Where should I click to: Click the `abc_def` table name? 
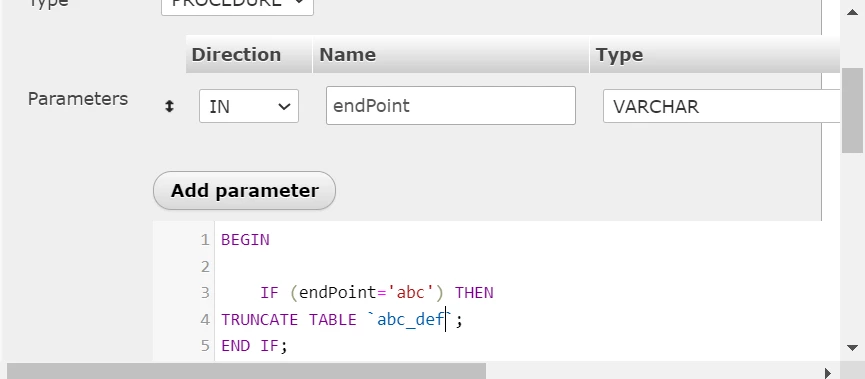410,320
